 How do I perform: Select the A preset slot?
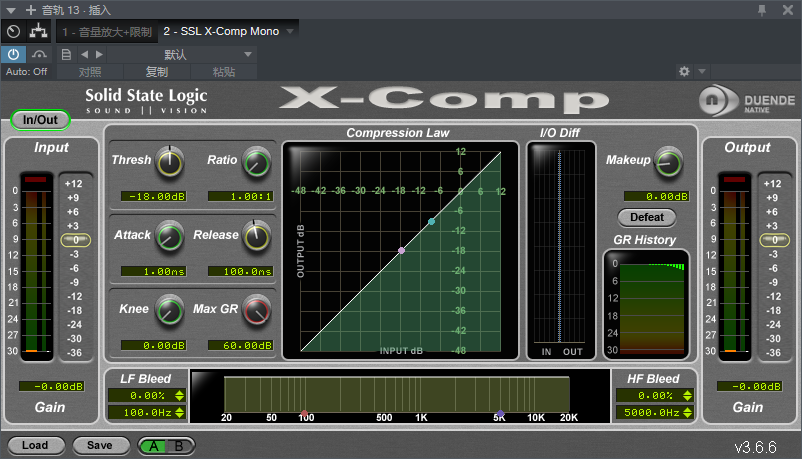click(153, 446)
